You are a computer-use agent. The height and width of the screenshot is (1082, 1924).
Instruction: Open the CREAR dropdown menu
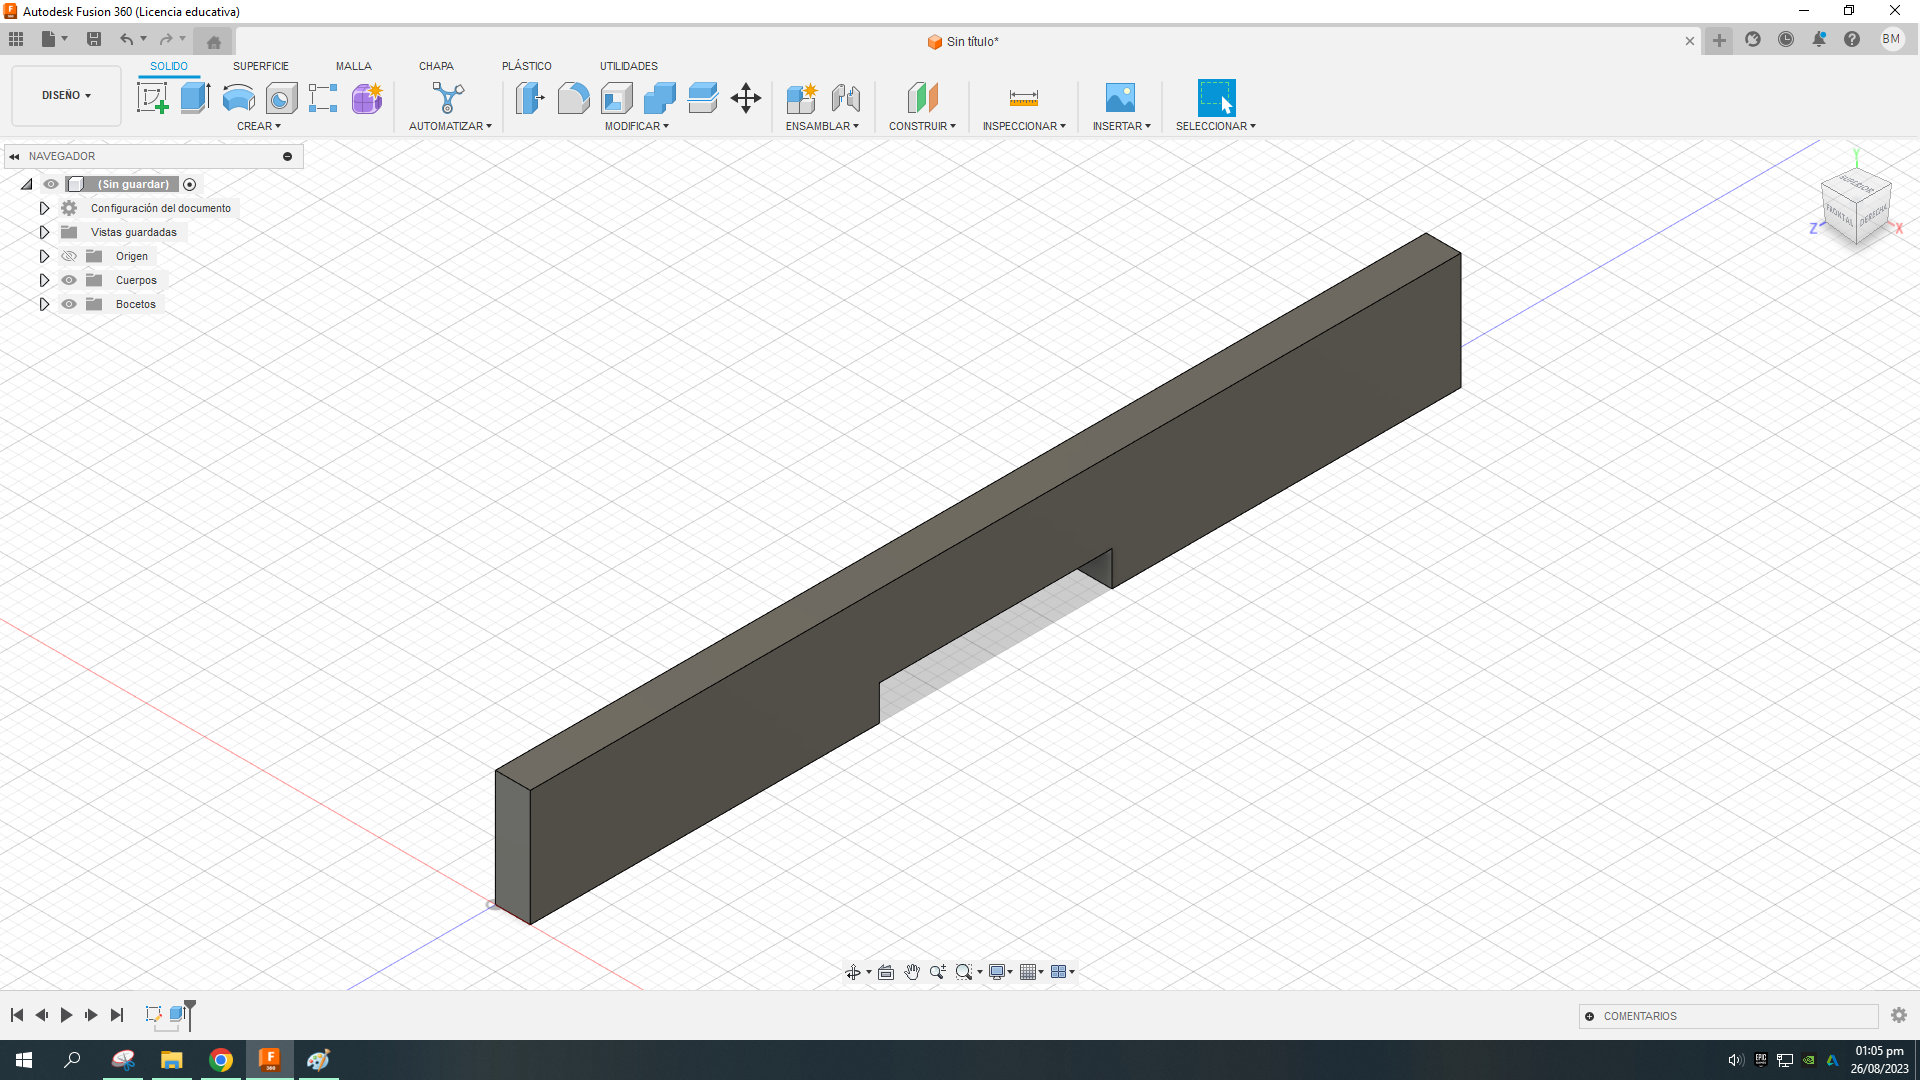258,127
